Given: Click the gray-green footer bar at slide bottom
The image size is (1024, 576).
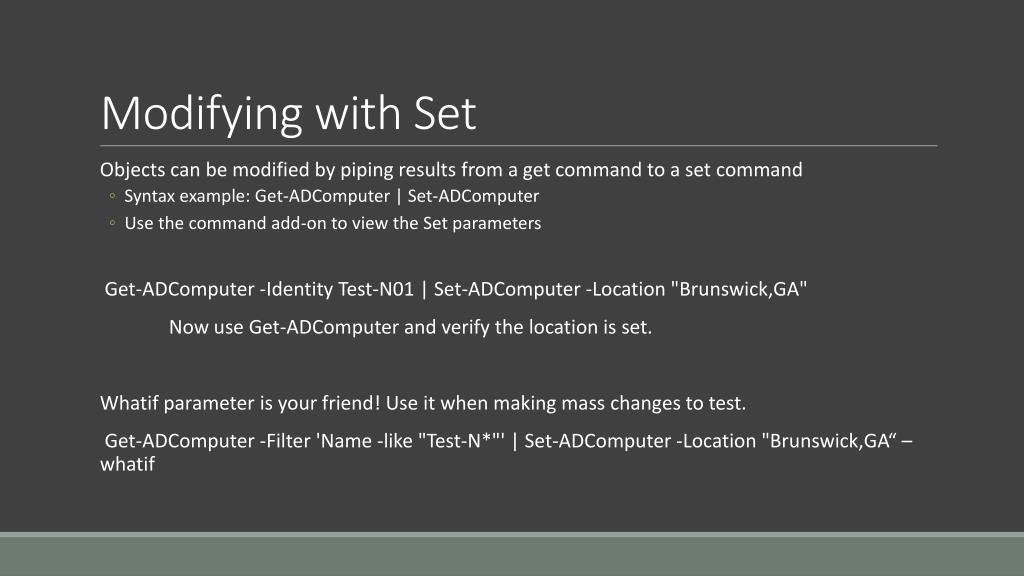Looking at the screenshot, I should pyautogui.click(x=512, y=554).
